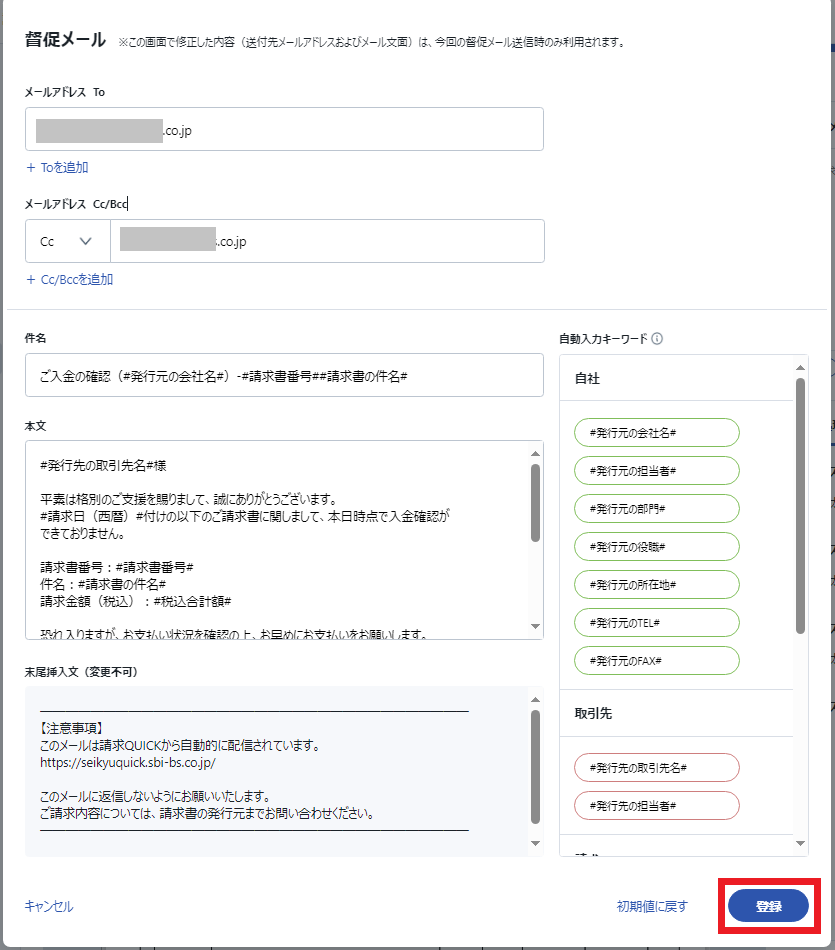Click the keyword panel scrollbar thumb
Viewport: 835px width, 950px height.
800,506
